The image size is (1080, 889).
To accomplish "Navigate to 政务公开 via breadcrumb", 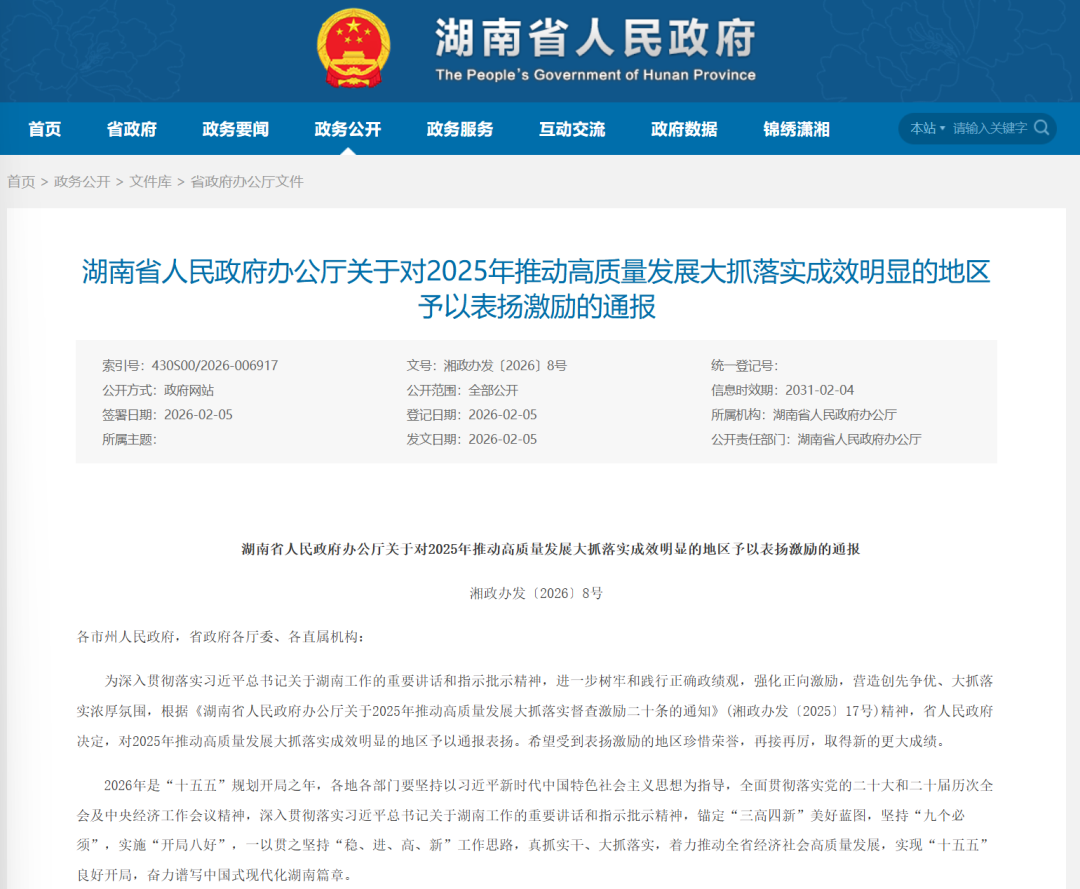I will click(80, 181).
